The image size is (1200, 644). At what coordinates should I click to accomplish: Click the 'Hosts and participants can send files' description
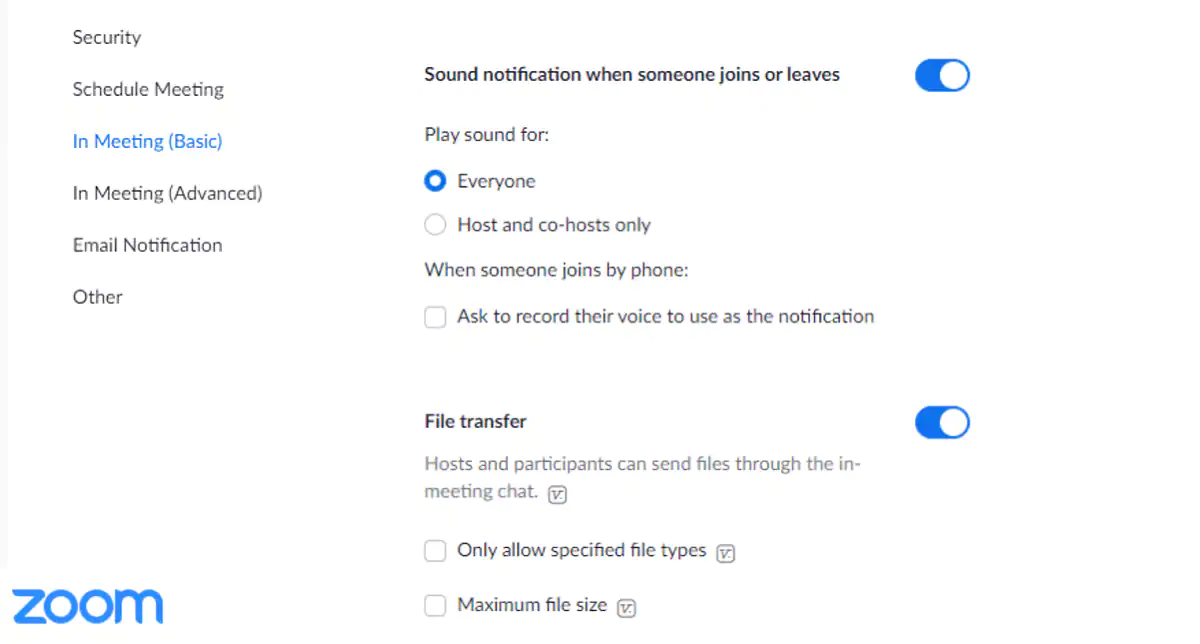[x=642, y=478]
